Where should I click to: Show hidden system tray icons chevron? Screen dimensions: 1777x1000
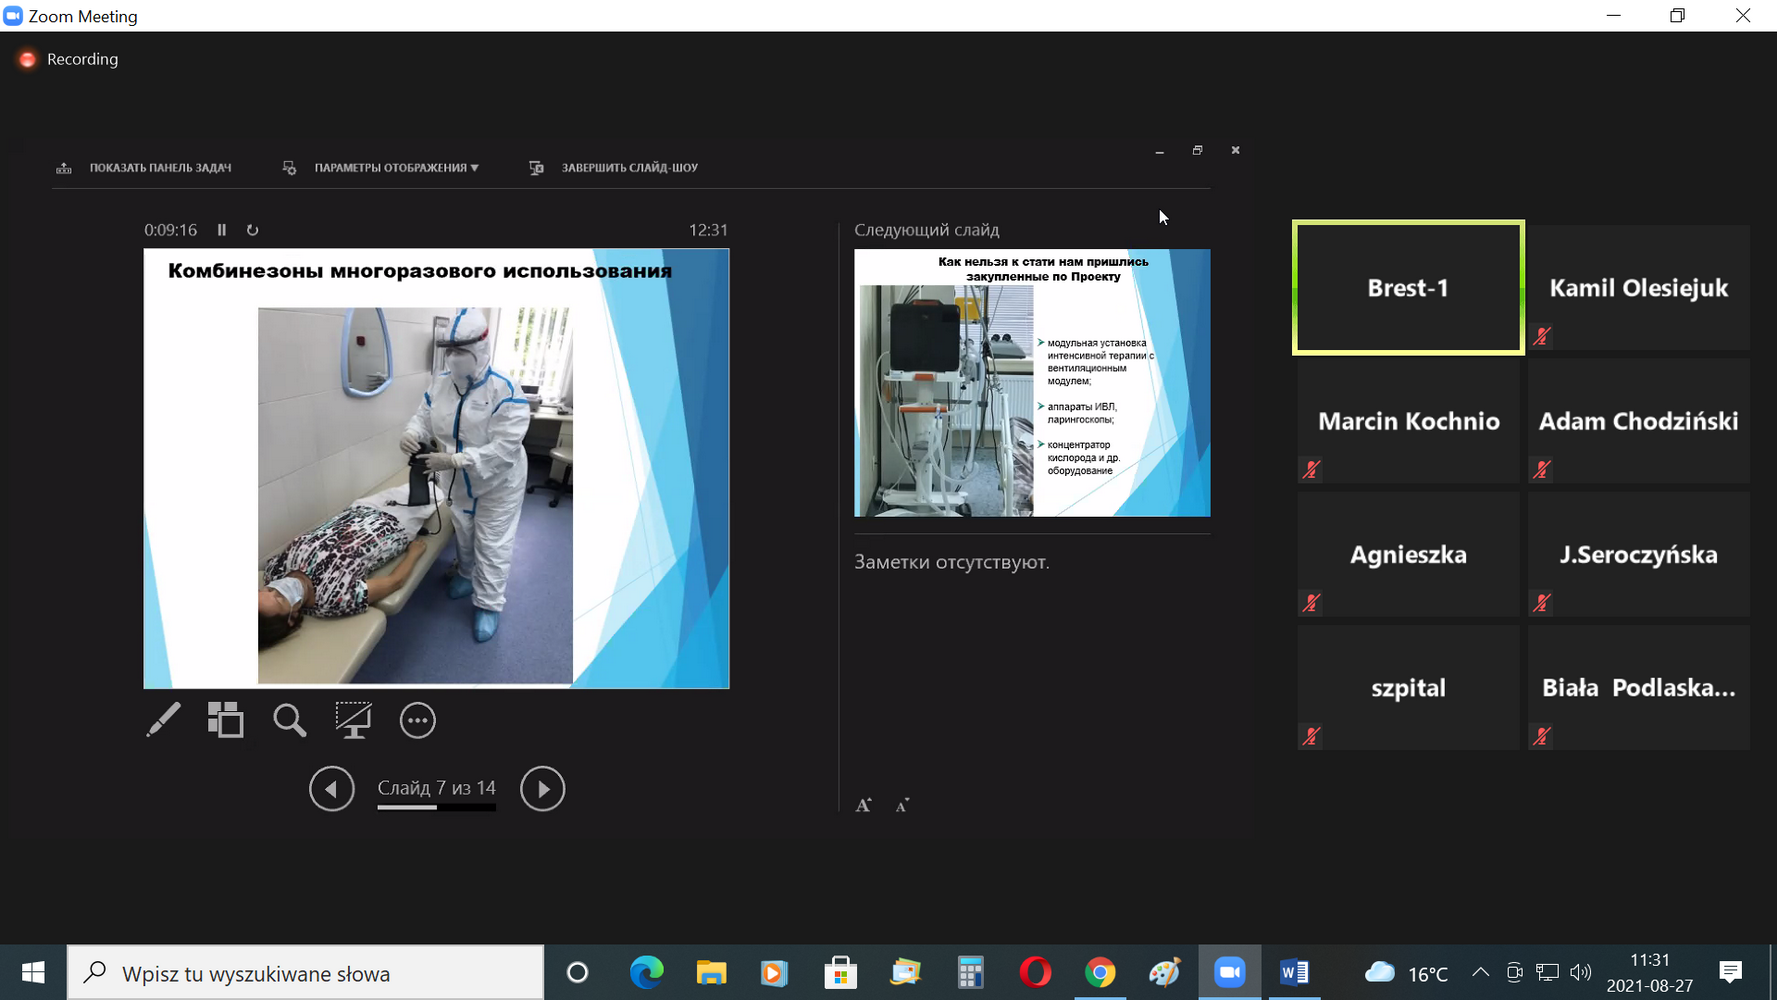pos(1480,972)
